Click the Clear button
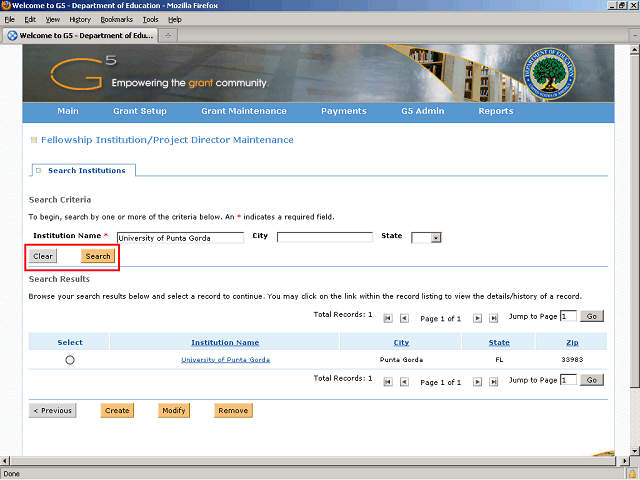The width and height of the screenshot is (640, 480). click(x=43, y=256)
